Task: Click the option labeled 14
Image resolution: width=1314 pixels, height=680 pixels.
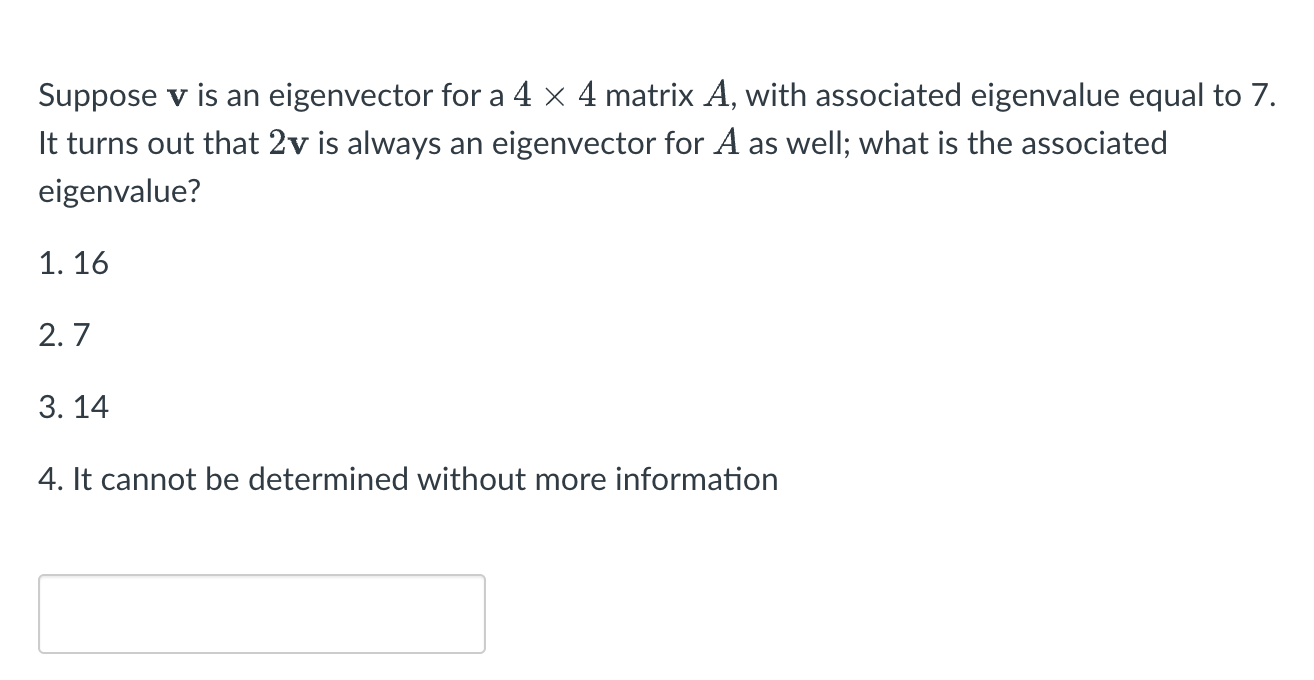Action: click(x=93, y=407)
